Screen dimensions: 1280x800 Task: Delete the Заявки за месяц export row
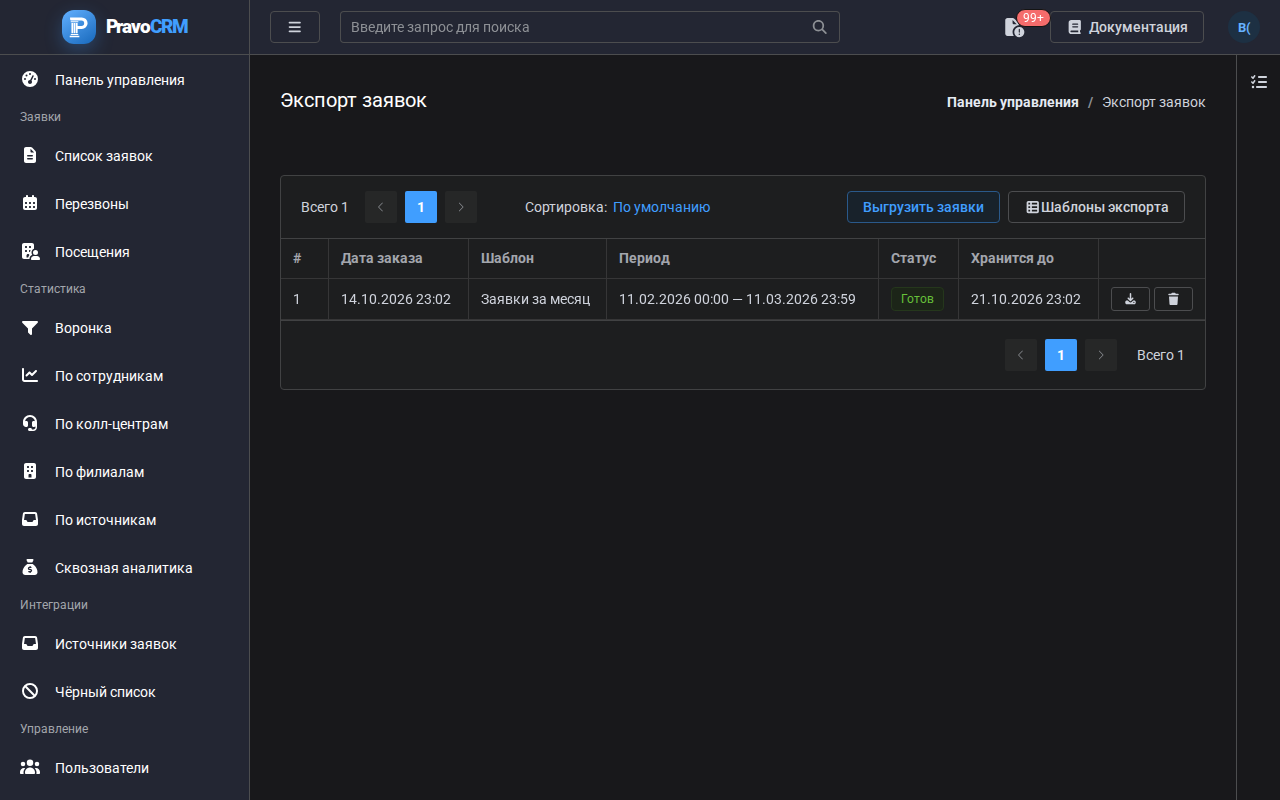pyautogui.click(x=1173, y=299)
